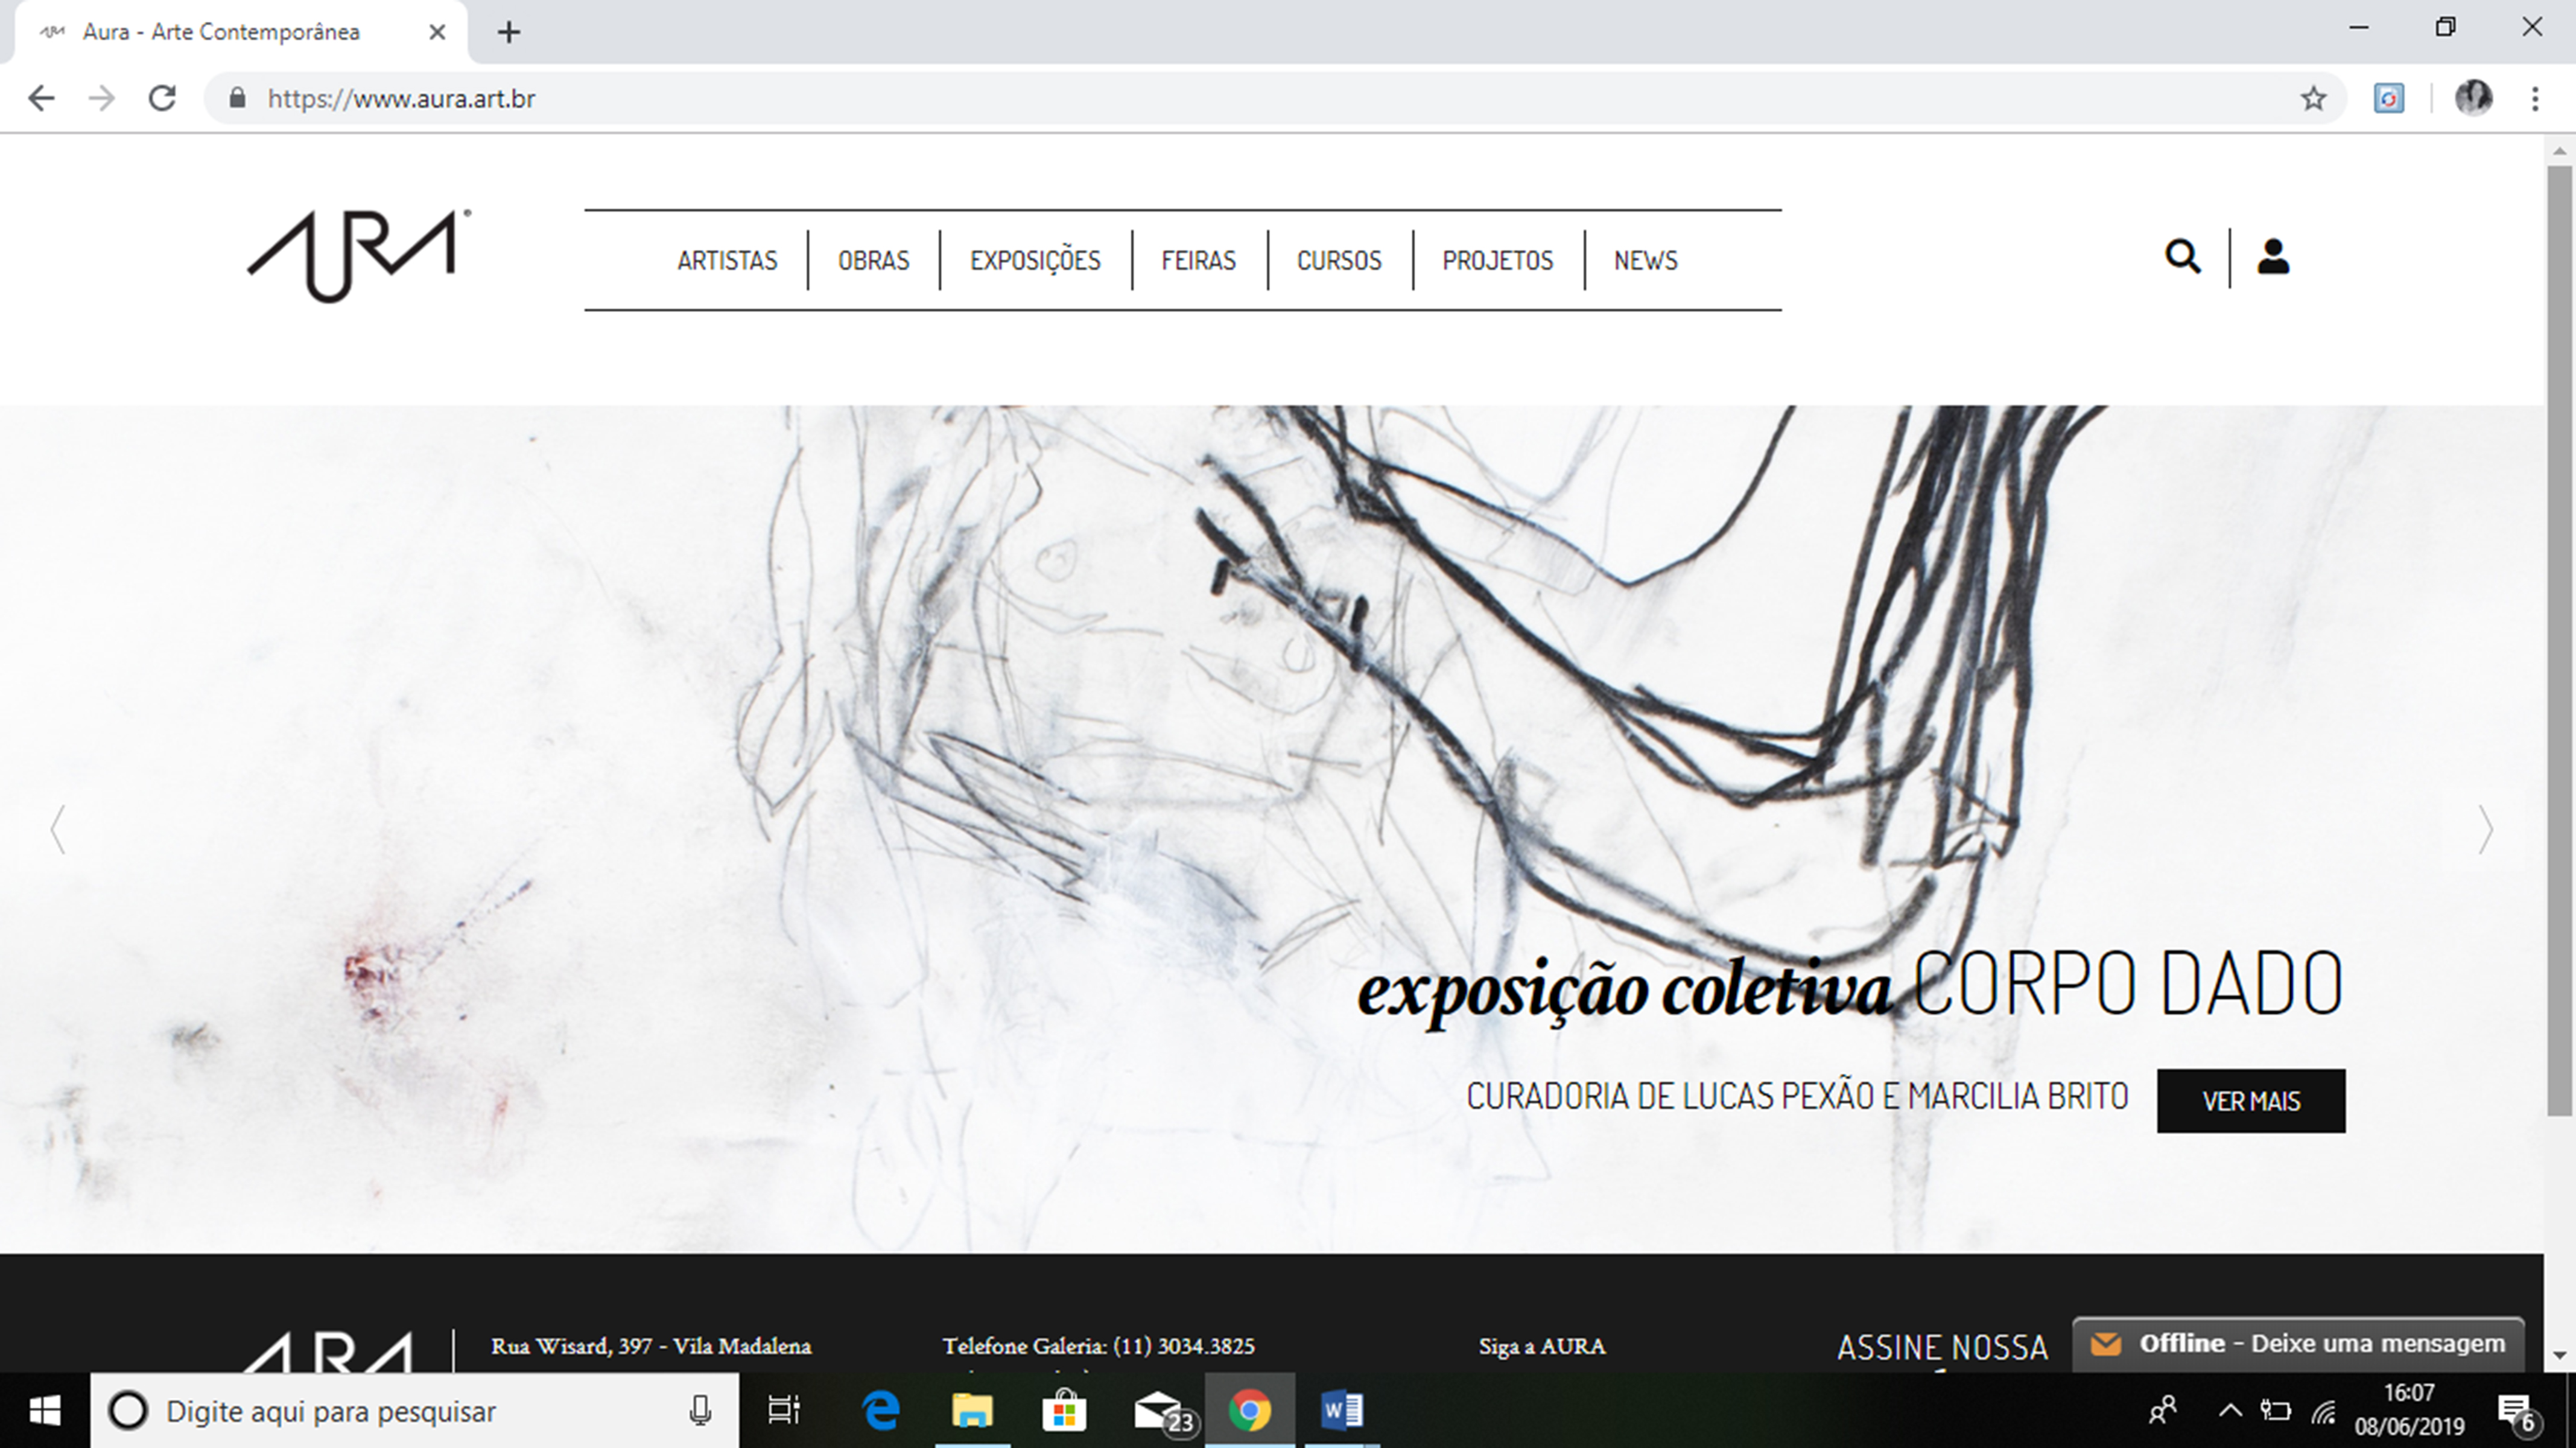The height and width of the screenshot is (1448, 2576).
Task: Open the ARTISTAS menu item
Action: (727, 261)
